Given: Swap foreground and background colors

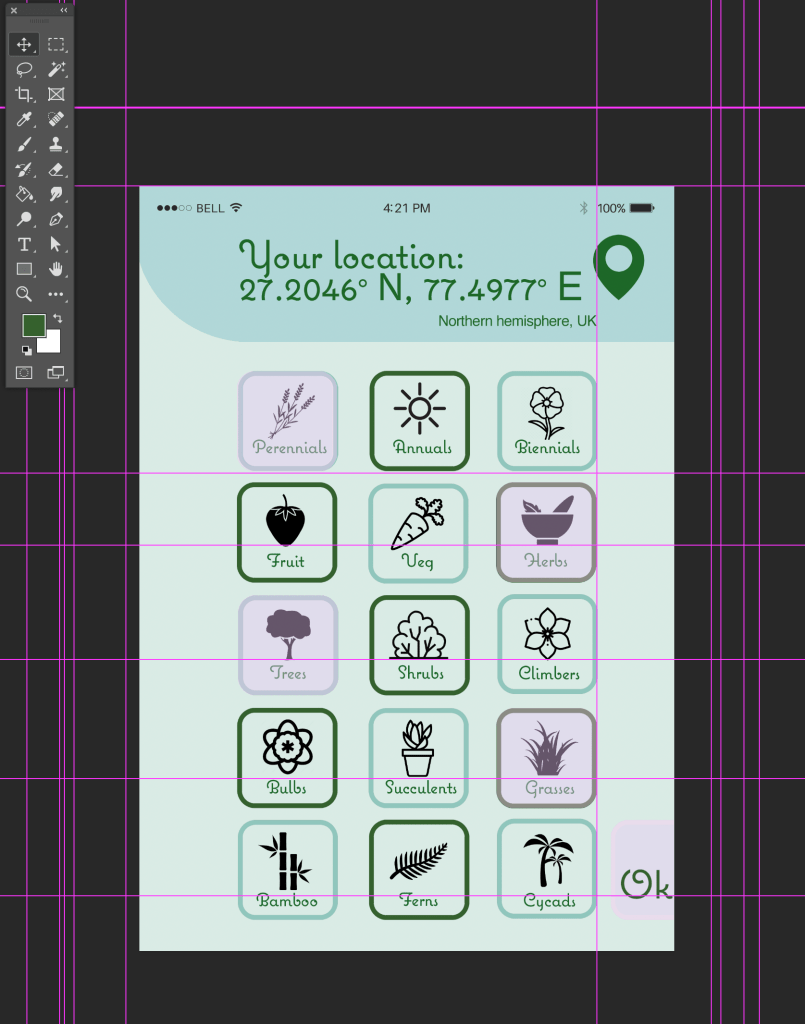Looking at the screenshot, I should tap(57, 319).
